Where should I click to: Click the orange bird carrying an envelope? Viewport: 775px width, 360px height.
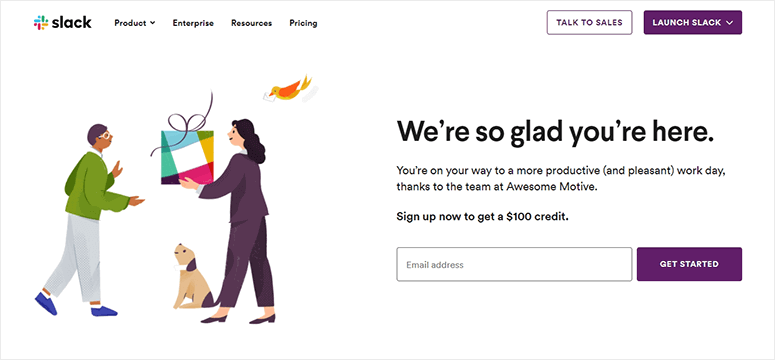[x=289, y=90]
